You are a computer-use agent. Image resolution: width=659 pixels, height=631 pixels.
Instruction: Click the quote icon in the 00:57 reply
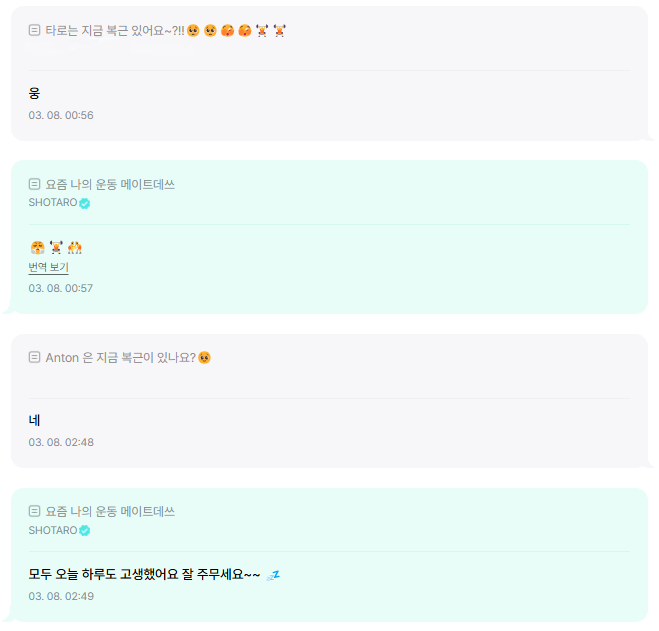pyautogui.click(x=35, y=185)
